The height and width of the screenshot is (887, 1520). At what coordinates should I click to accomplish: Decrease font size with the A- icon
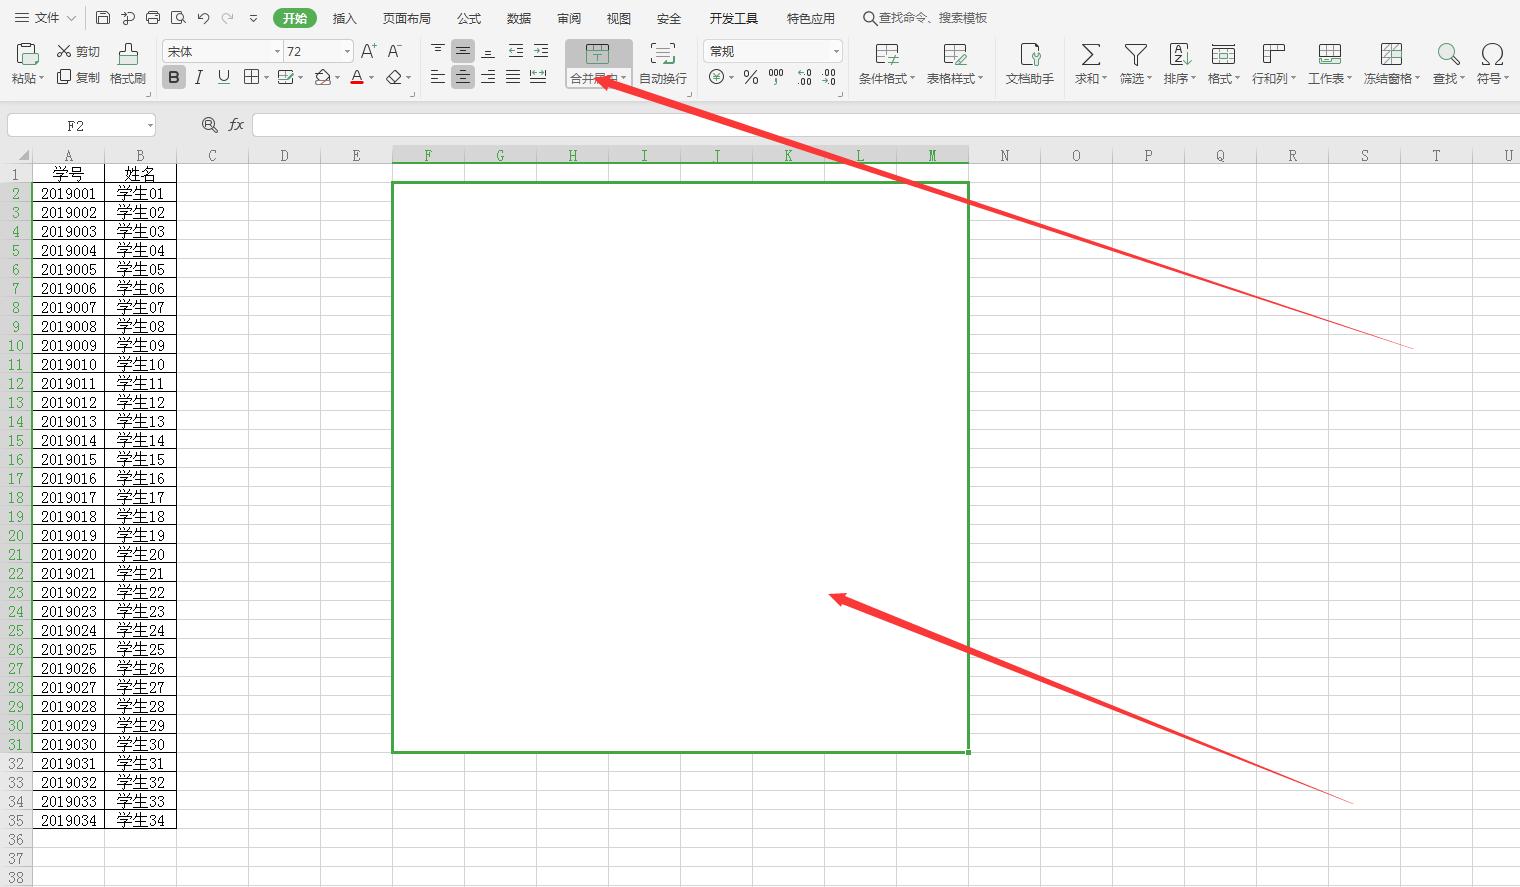394,51
